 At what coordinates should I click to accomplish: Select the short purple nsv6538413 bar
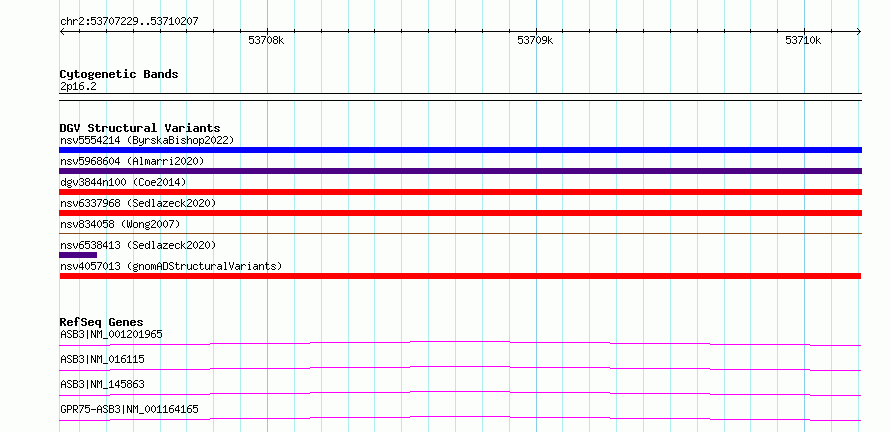coord(78,255)
